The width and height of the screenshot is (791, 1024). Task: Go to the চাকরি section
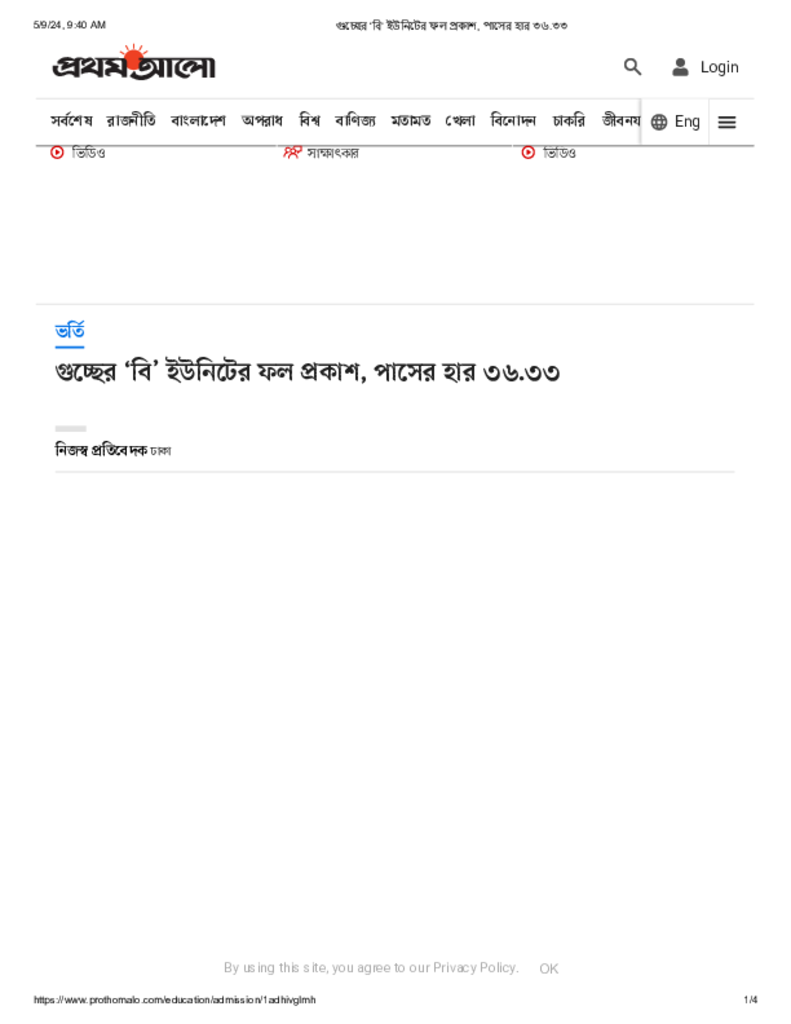[x=569, y=121]
